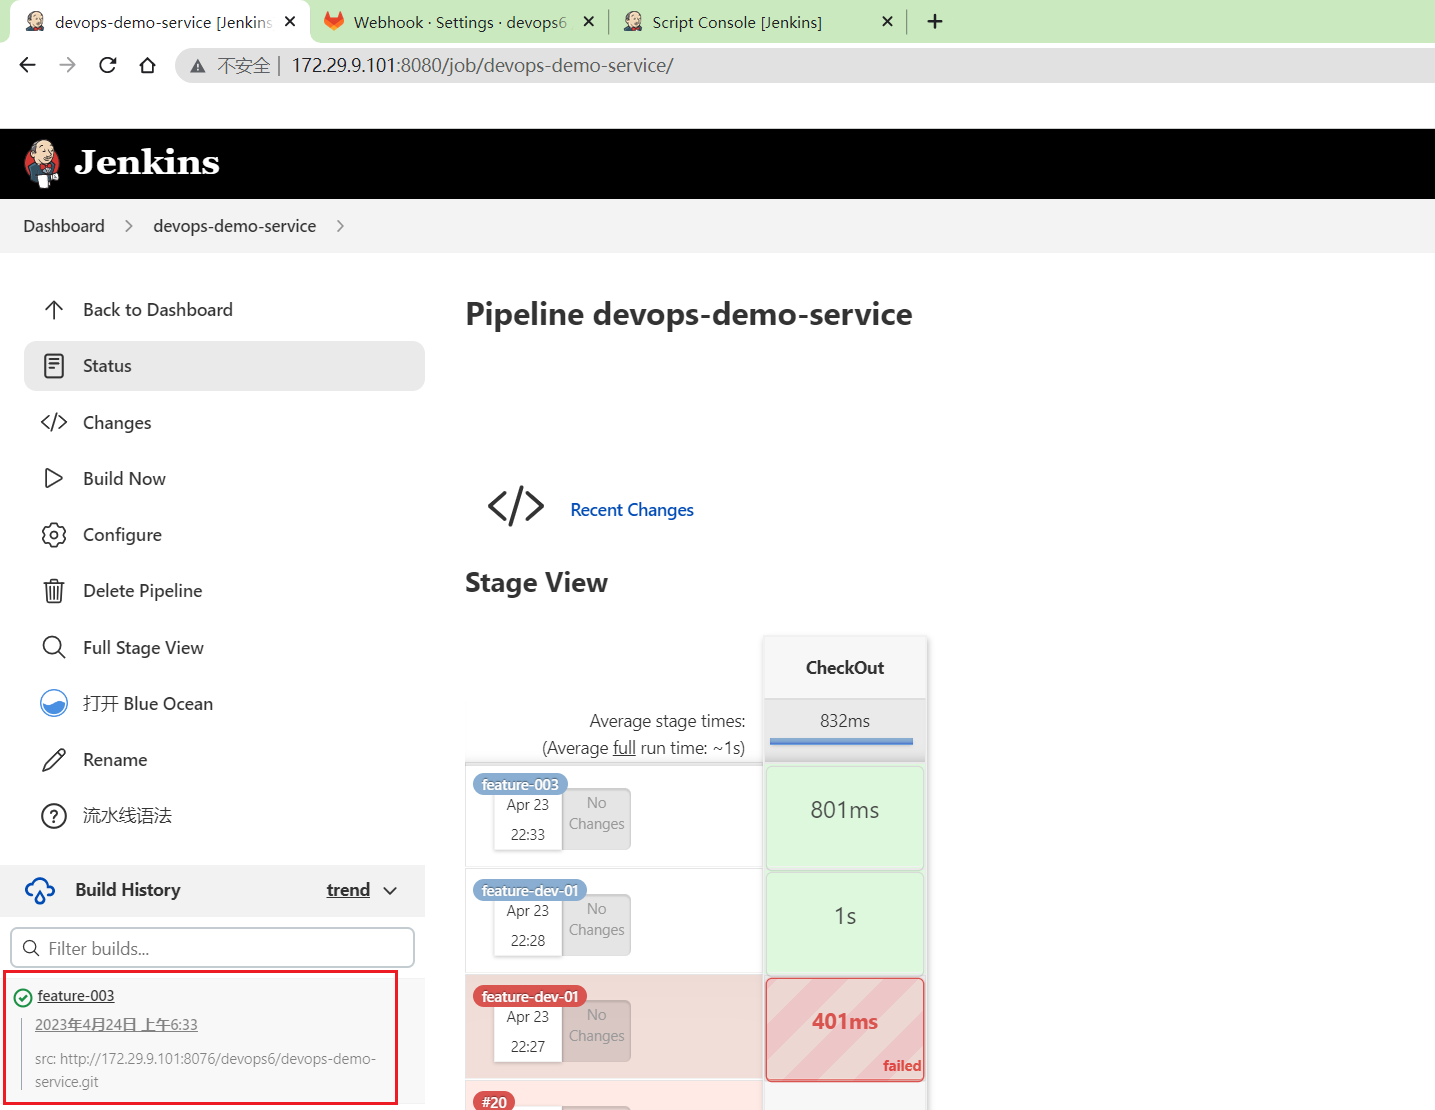This screenshot has height=1110, width=1435.
Task: Open the feature-003 build link in history
Action: 76,996
